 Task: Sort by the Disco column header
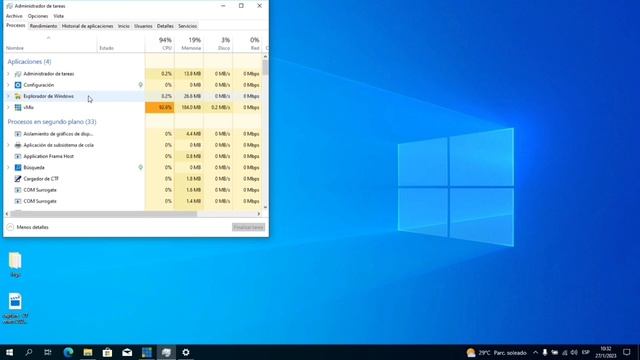point(218,43)
